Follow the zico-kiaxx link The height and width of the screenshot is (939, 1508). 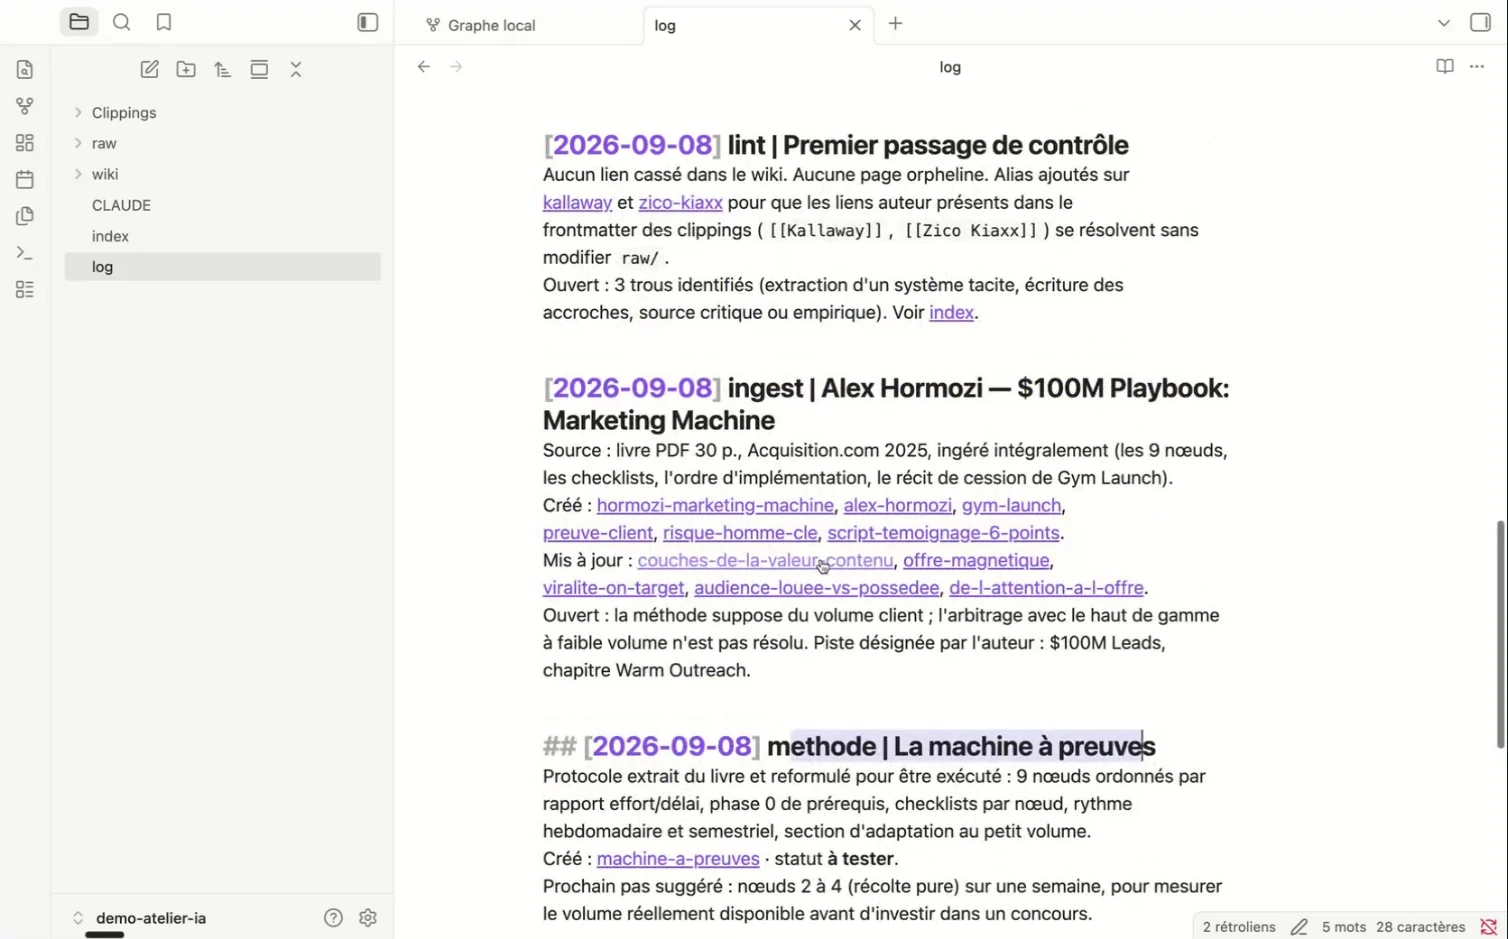680,203
